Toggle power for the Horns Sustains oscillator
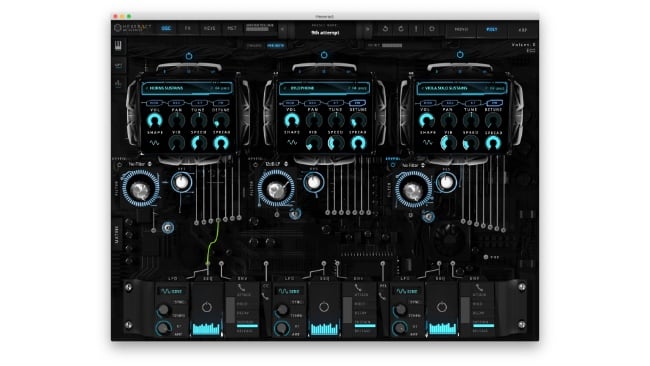The width and height of the screenshot is (650, 366). [x=189, y=56]
